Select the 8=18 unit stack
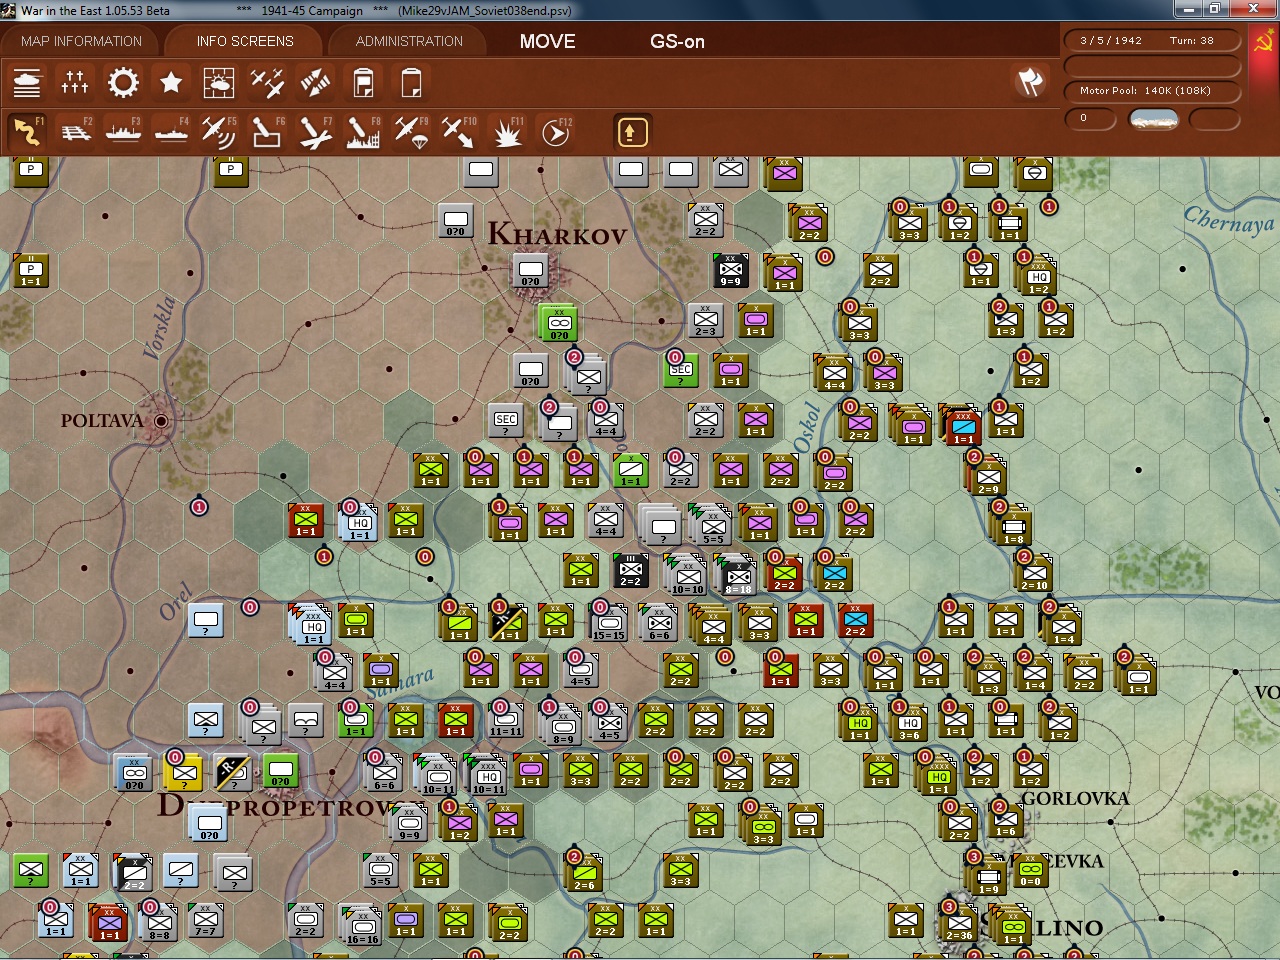The image size is (1280, 960). (738, 574)
